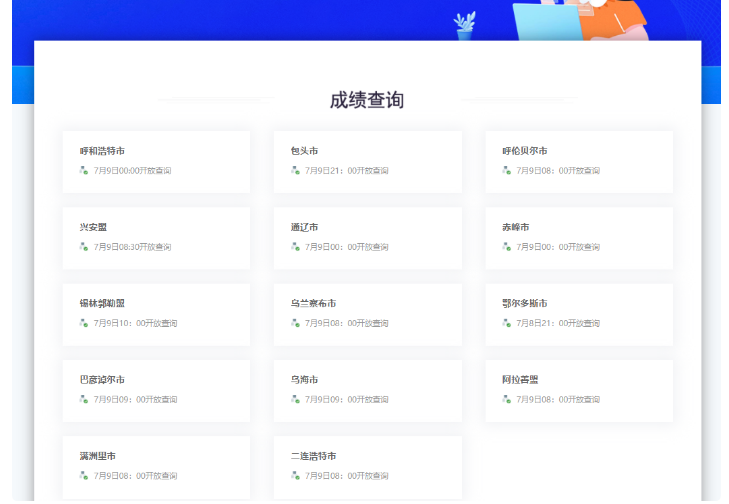Select the 乌海市 city title
This screenshot has width=729, height=504.
(304, 380)
